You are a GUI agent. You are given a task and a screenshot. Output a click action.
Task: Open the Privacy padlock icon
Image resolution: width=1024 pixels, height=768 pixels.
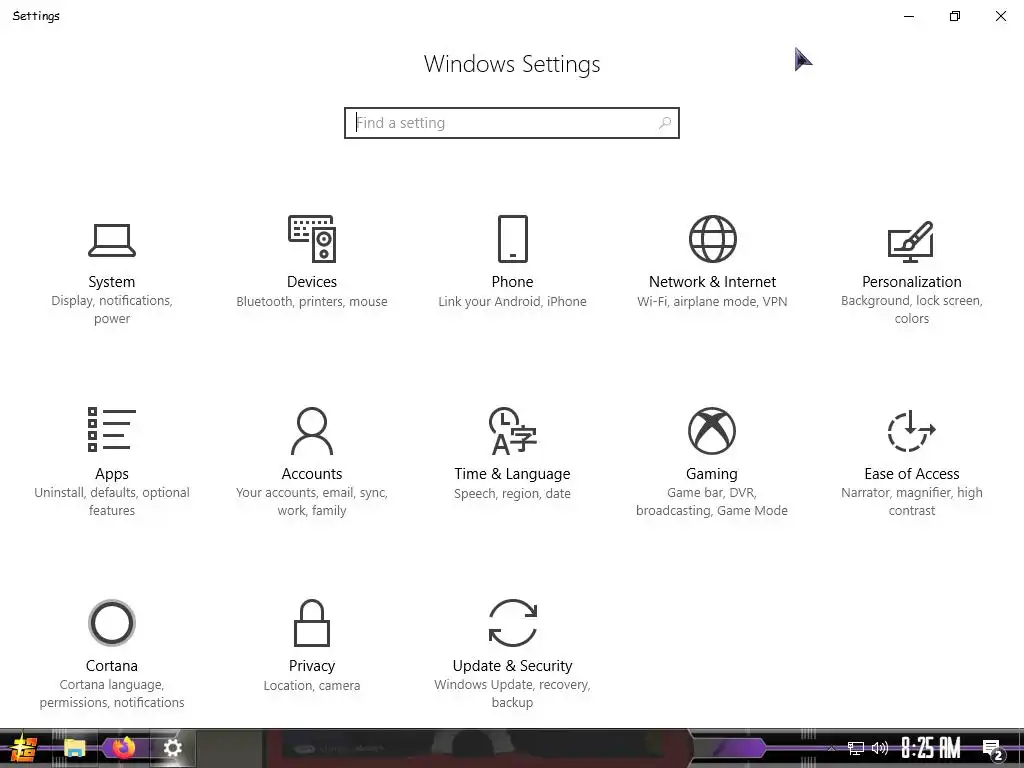pyautogui.click(x=312, y=623)
